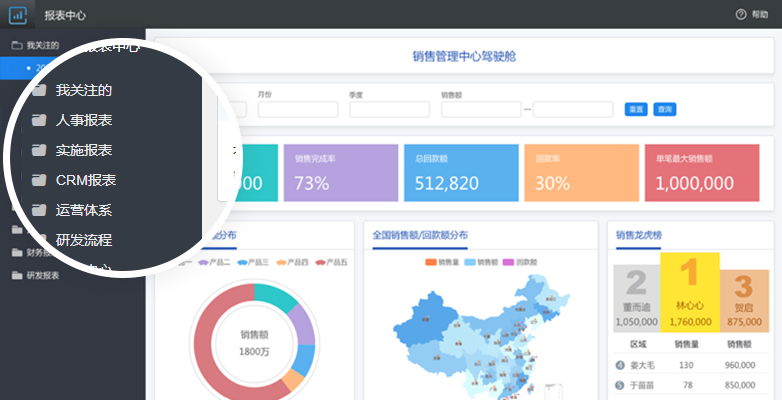This screenshot has height=400, width=782.
Task: Click the 区域 column header in ranking table
Action: [x=638, y=344]
